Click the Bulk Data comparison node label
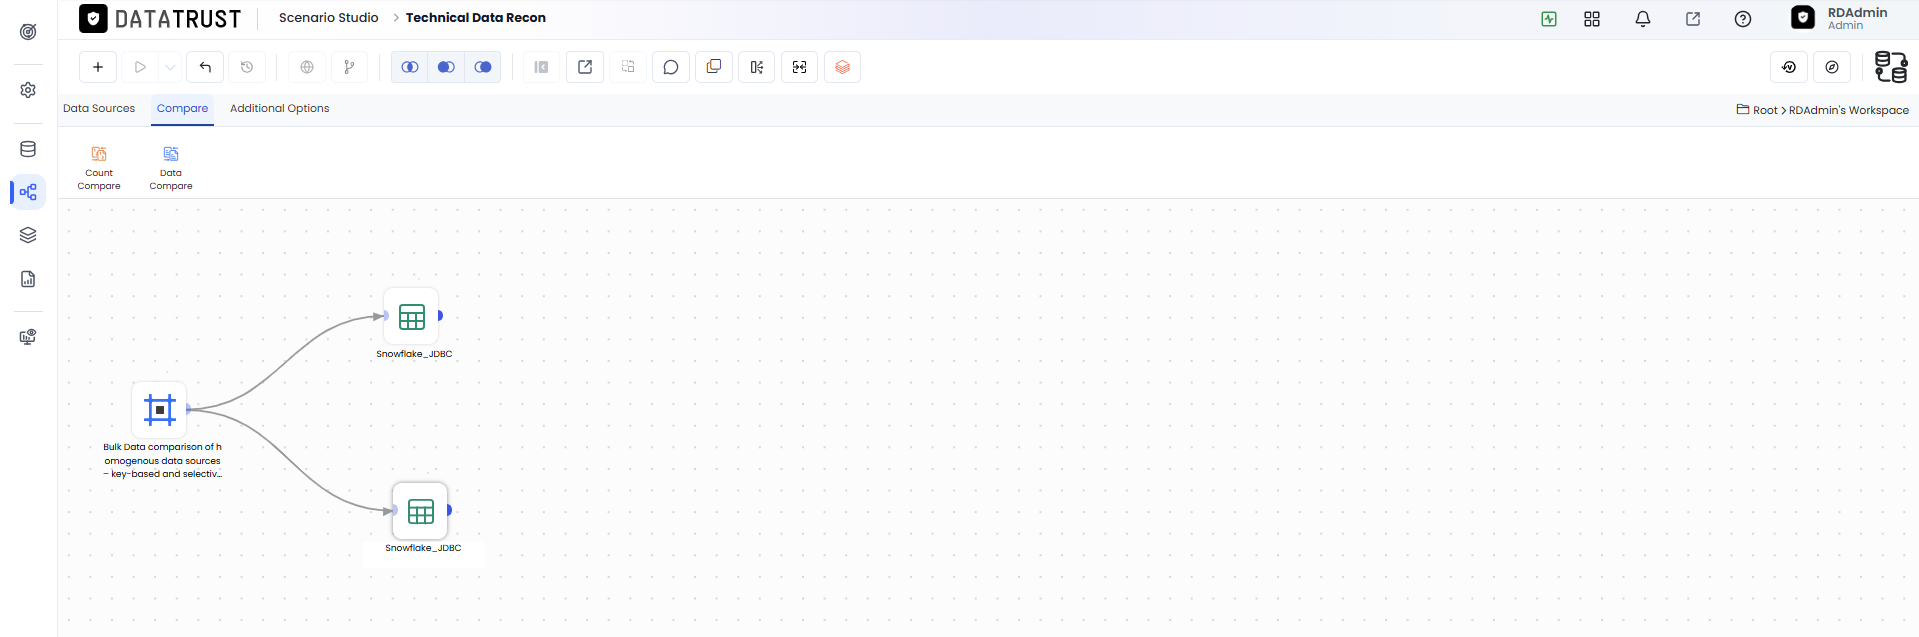 click(162, 461)
